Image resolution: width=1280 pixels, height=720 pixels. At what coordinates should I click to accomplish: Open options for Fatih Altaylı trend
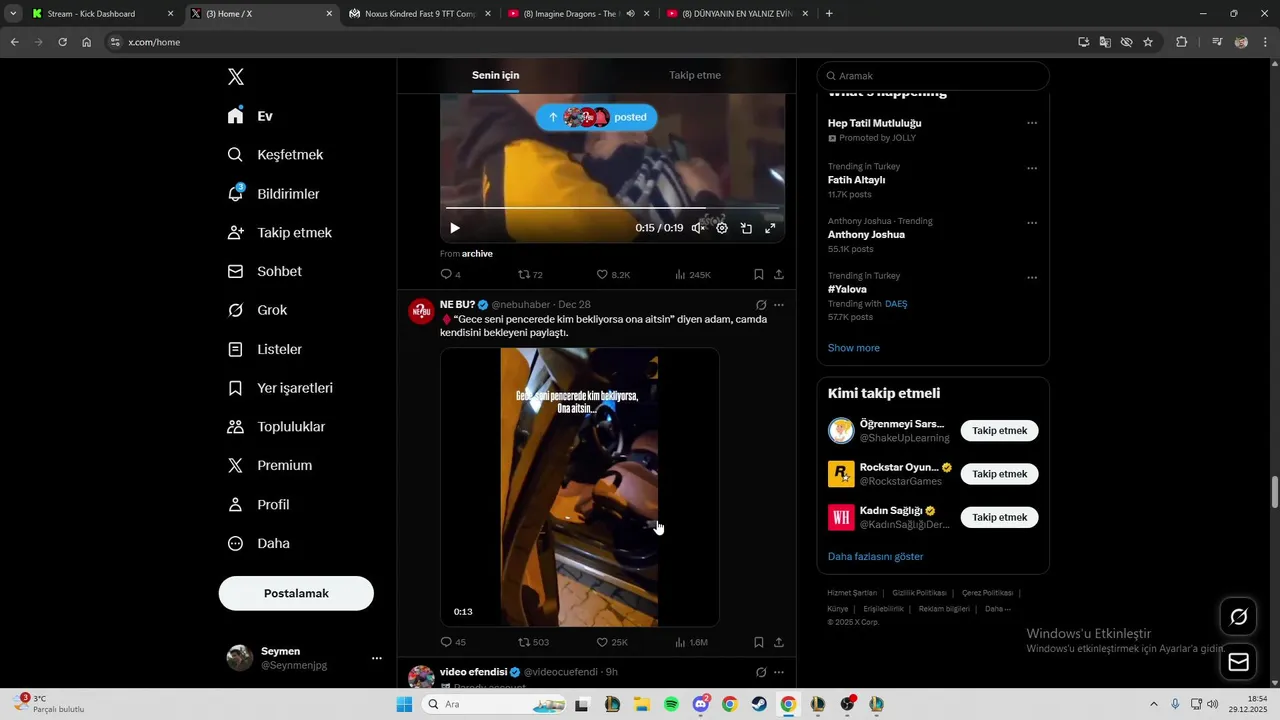click(x=1032, y=168)
